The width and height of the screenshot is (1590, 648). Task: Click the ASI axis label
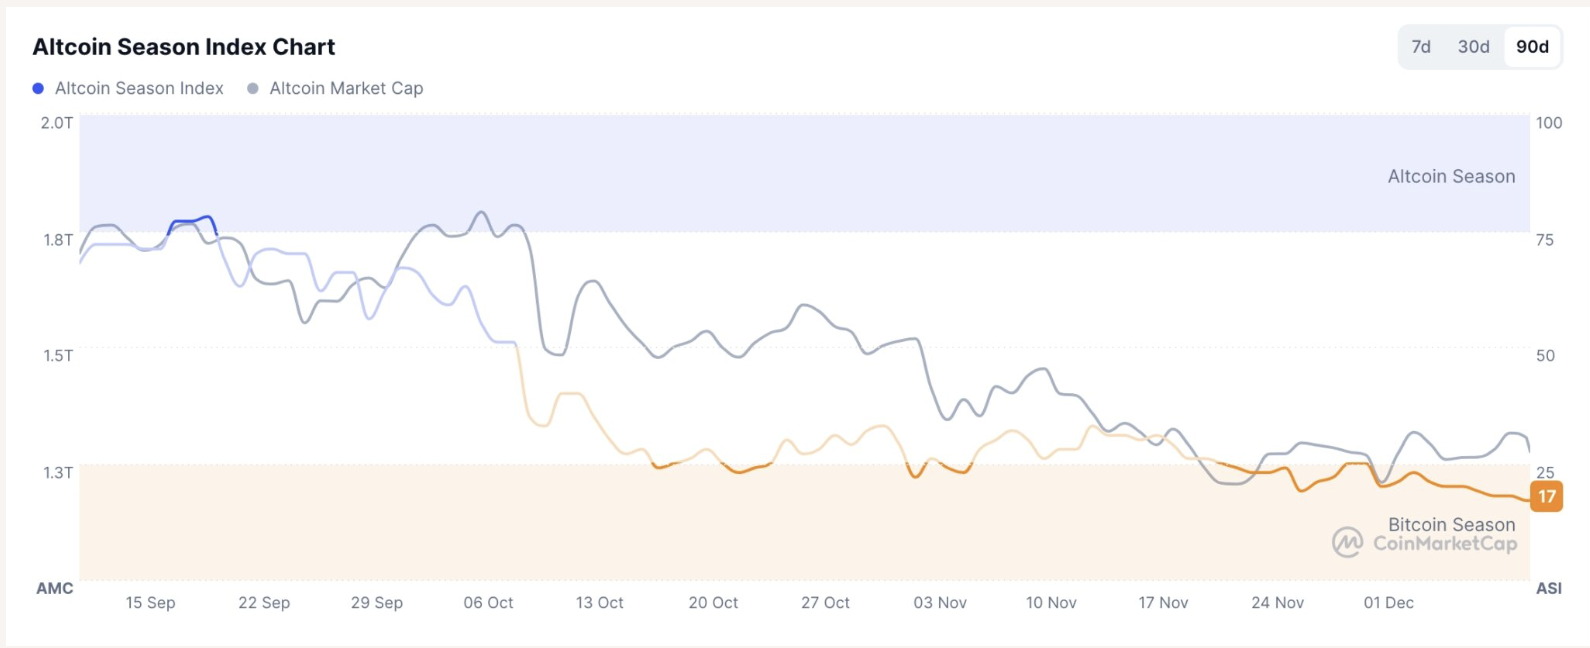[x=1548, y=588]
